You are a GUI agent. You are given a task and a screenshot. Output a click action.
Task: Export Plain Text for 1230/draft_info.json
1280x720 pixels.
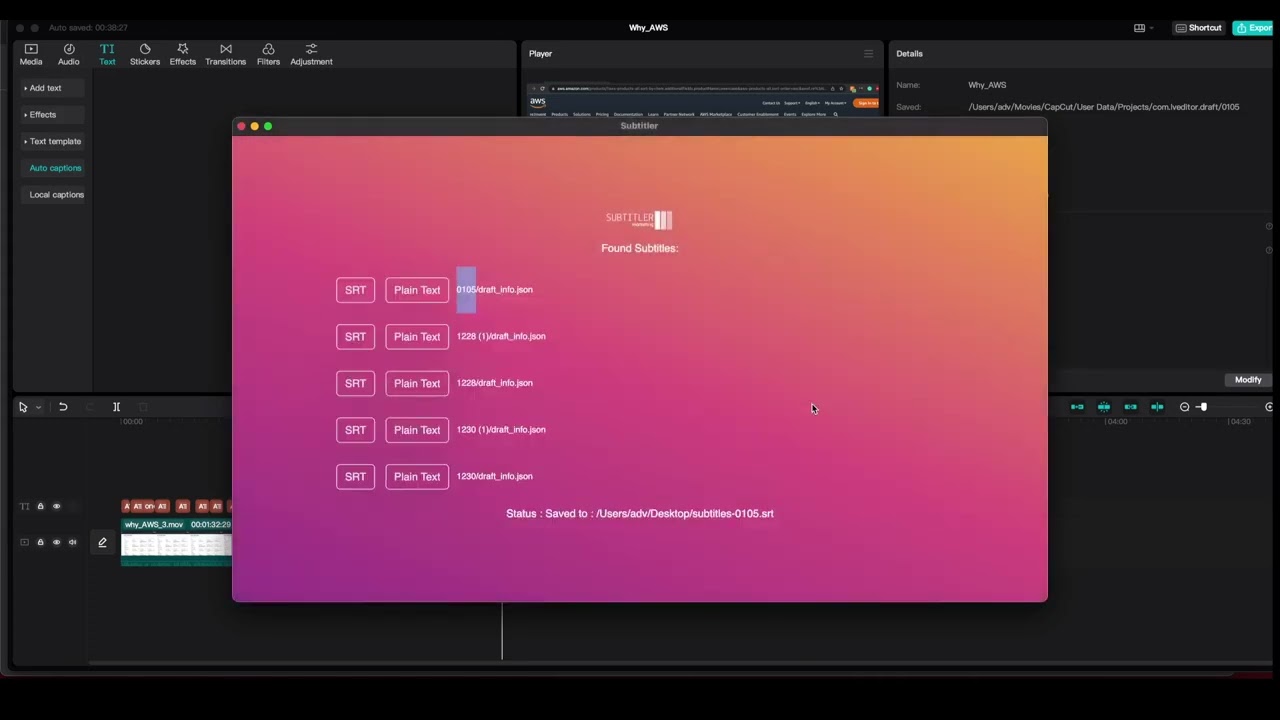tap(417, 477)
